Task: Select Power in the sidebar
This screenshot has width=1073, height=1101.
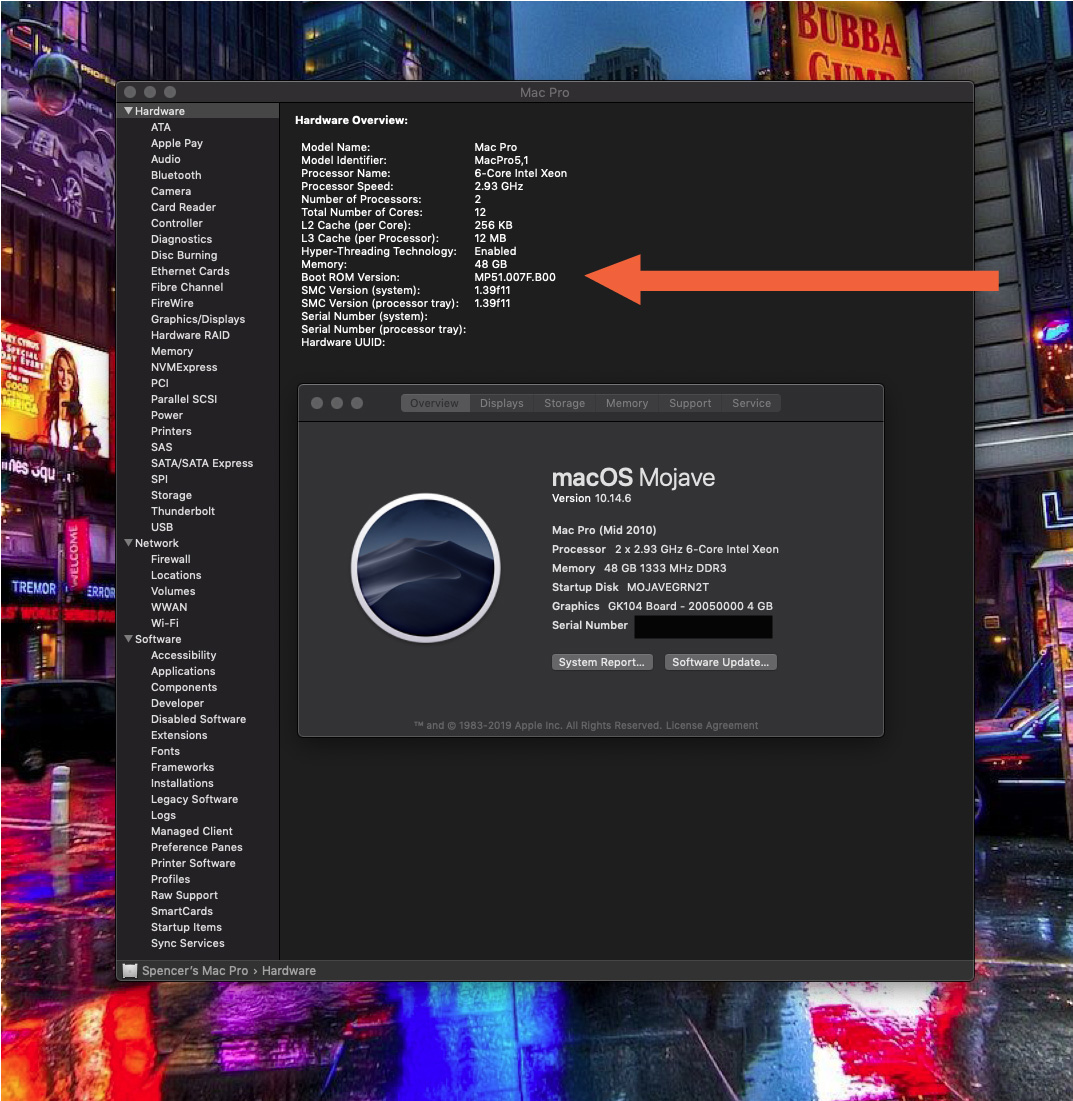Action: pos(166,416)
